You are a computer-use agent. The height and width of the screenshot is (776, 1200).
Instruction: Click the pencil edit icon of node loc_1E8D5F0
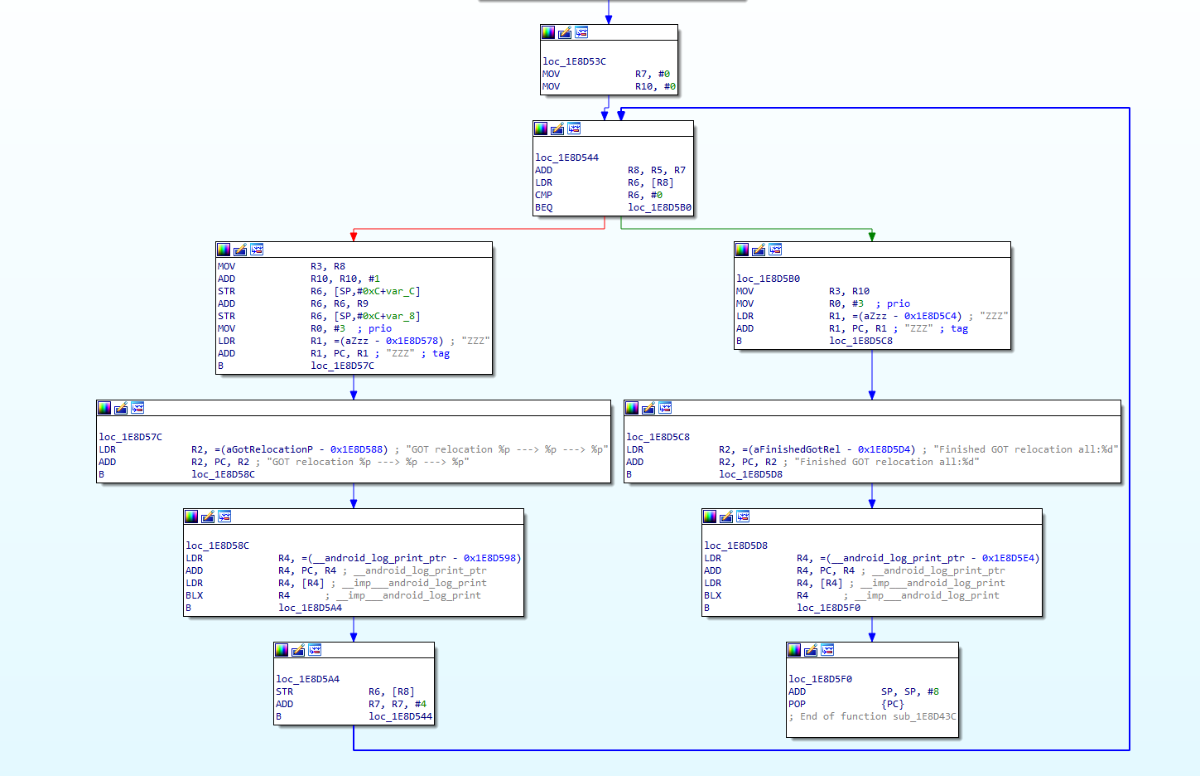click(x=811, y=649)
